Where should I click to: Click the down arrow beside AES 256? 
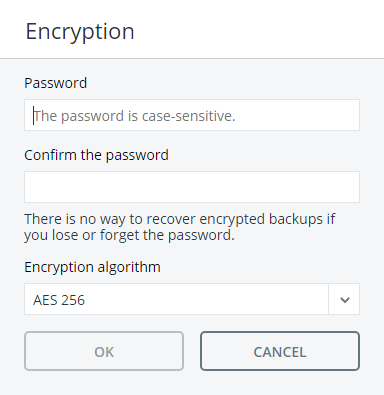[344, 299]
